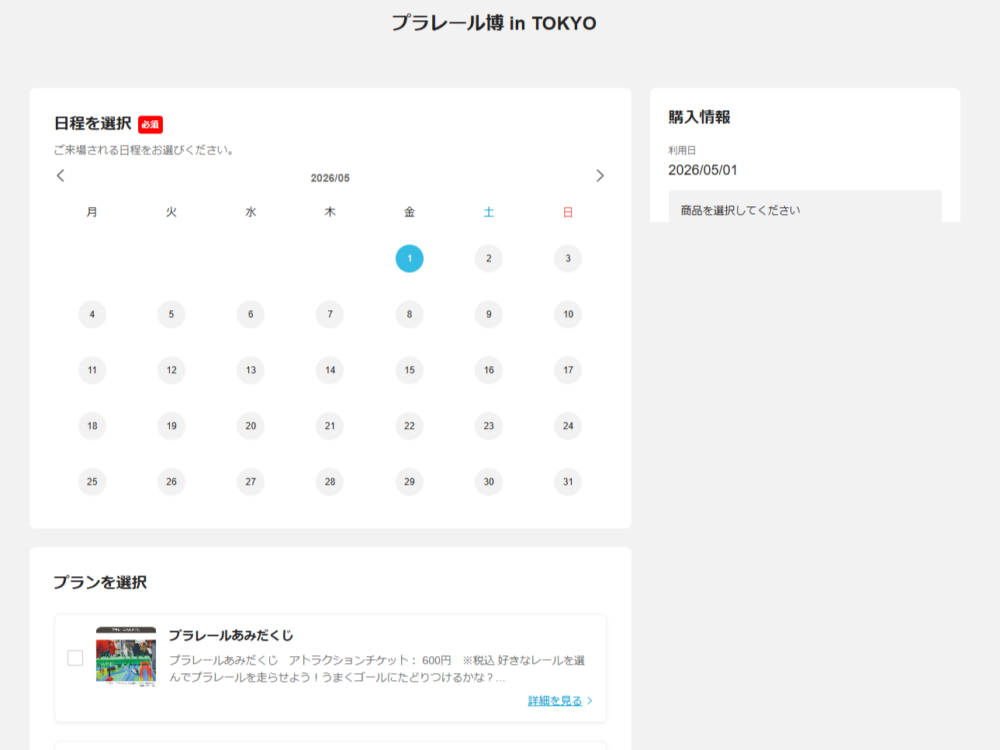The image size is (1000, 750).
Task: Pick the 15th on the calendar
Action: pyautogui.click(x=409, y=370)
